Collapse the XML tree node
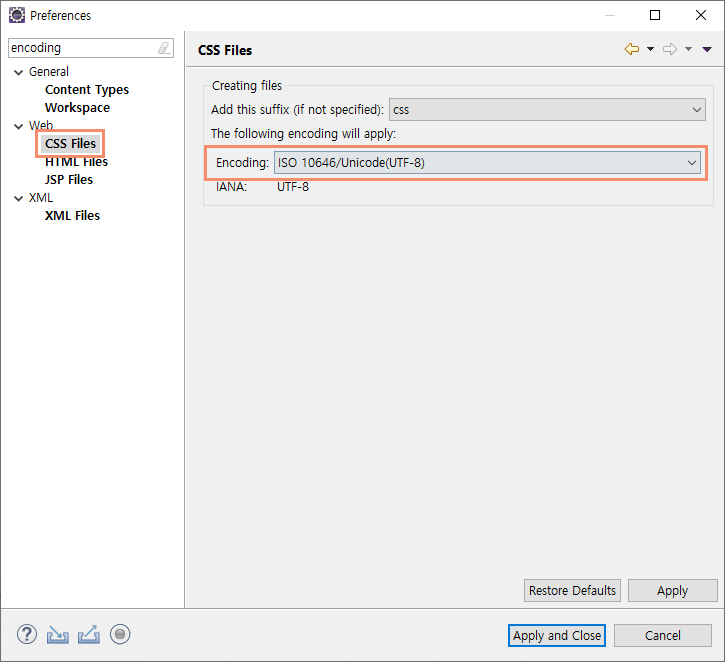Viewport: 725px width, 662px height. pyautogui.click(x=18, y=199)
